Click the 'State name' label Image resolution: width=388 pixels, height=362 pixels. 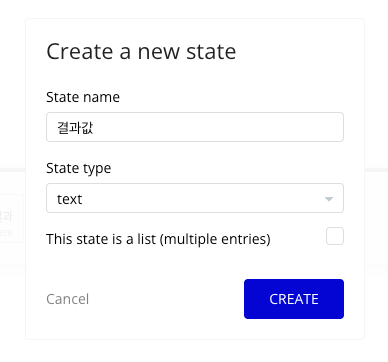(x=83, y=97)
